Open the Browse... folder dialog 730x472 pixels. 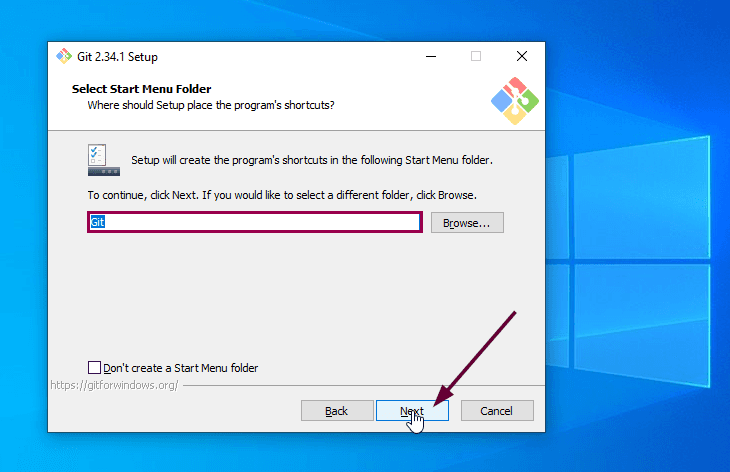tap(467, 223)
